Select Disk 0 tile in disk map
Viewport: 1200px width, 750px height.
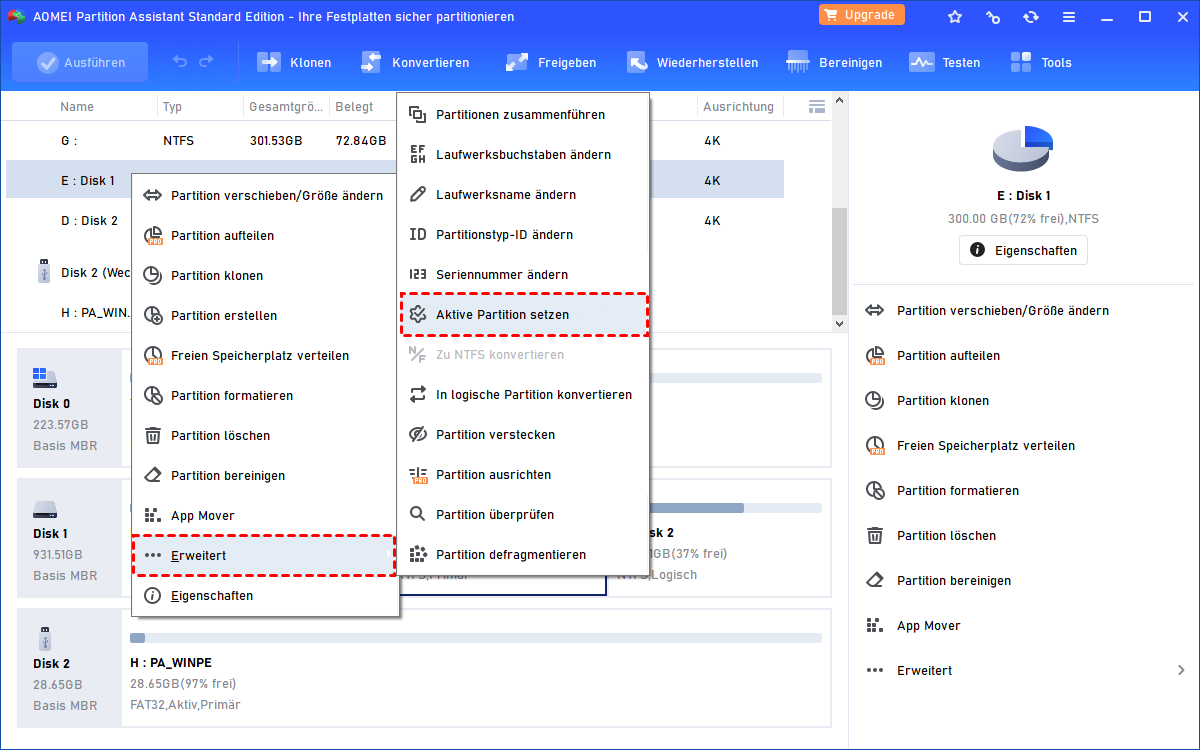click(68, 409)
